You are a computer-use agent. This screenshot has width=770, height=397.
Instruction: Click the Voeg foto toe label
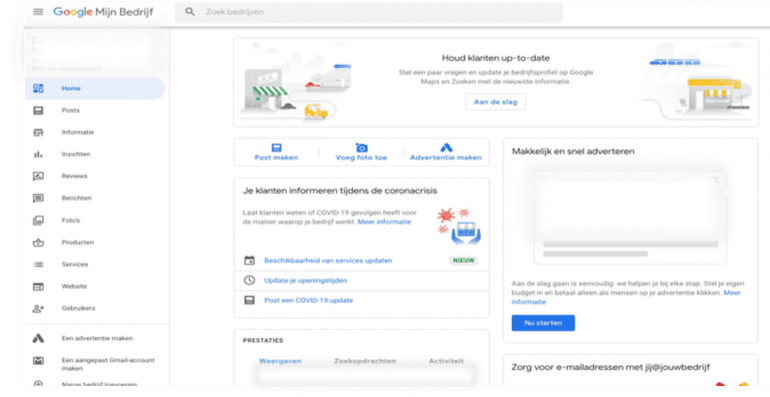(361, 158)
